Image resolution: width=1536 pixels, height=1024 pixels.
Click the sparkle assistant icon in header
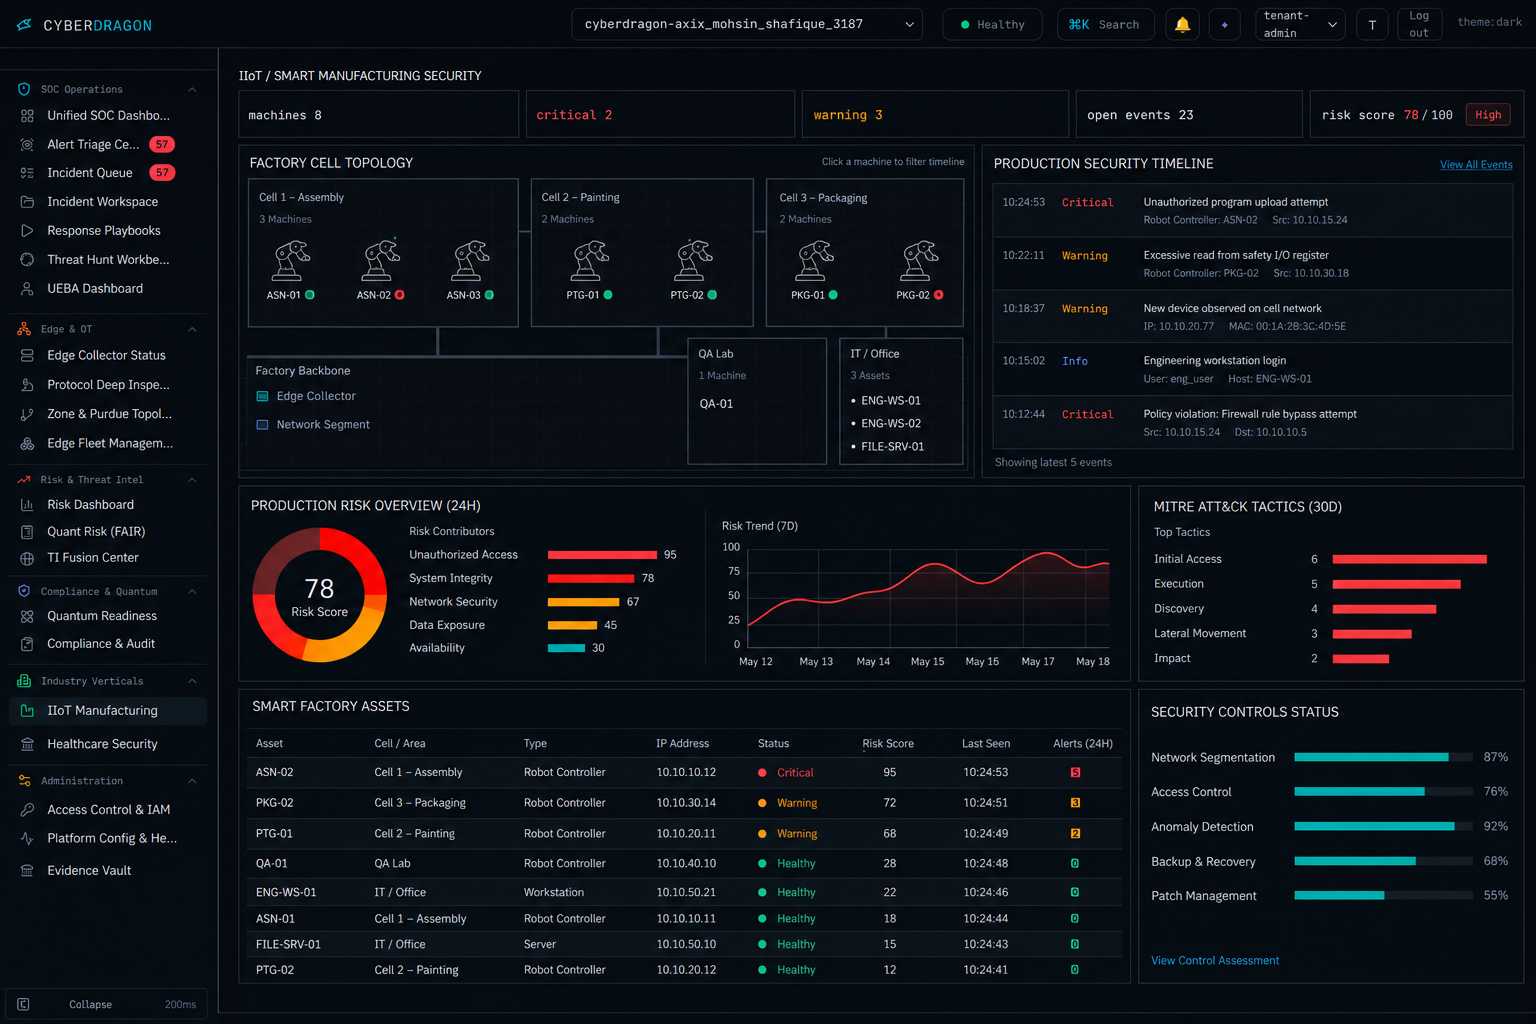(1224, 25)
